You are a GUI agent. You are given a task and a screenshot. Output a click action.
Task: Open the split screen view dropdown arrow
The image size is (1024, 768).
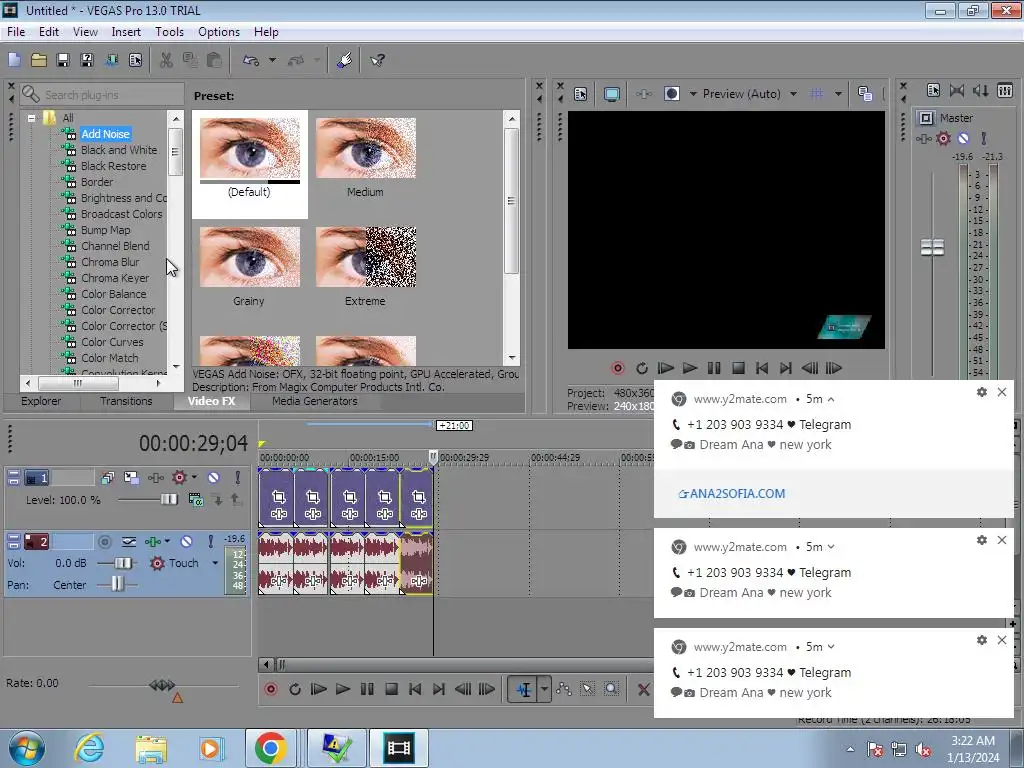693,94
